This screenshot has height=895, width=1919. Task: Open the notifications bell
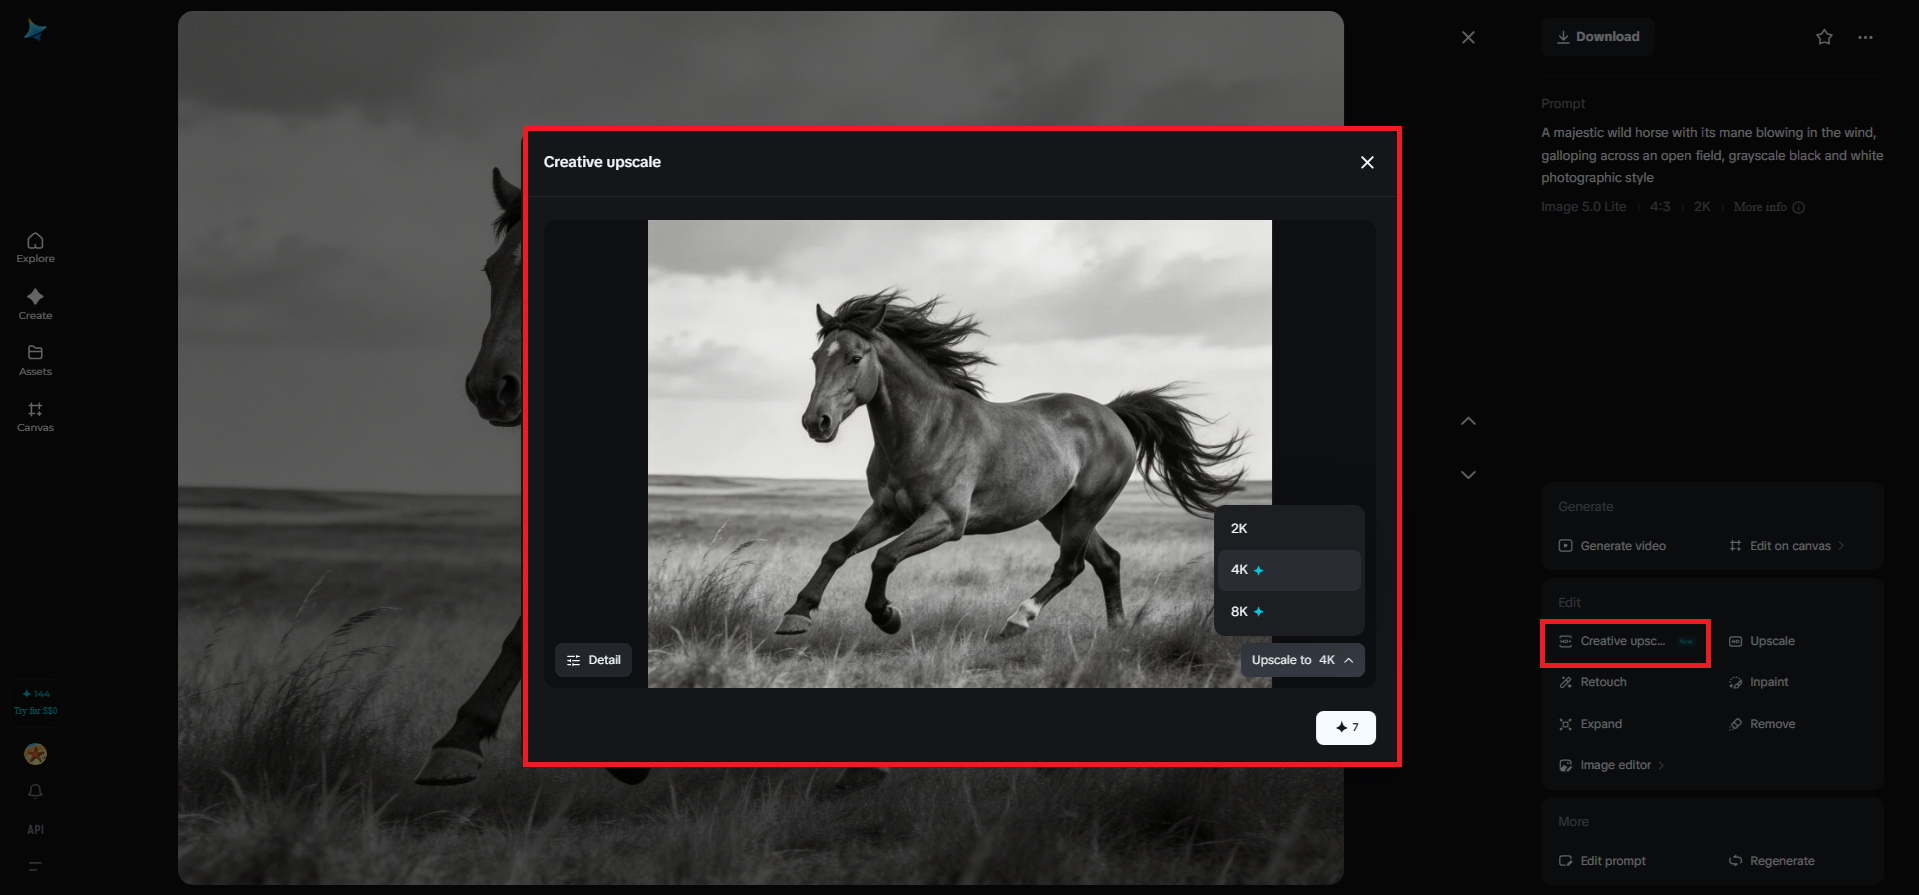35,791
